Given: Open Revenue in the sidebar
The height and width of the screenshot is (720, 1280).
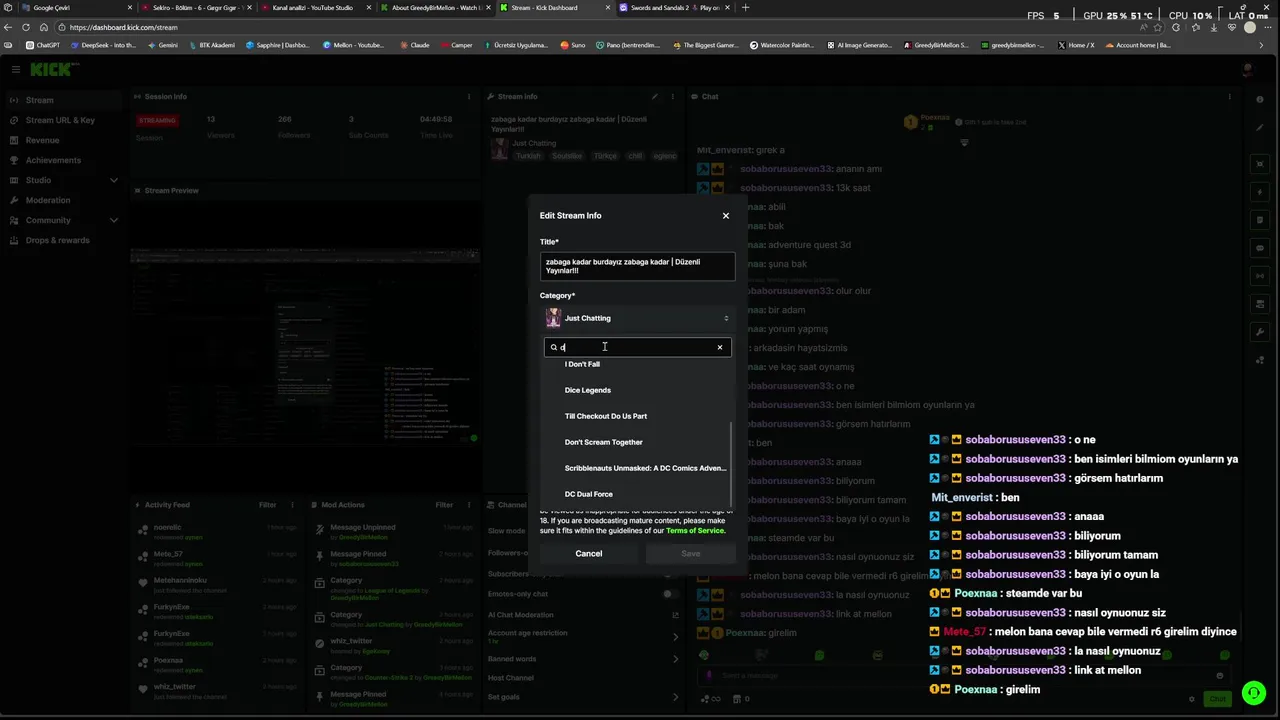Looking at the screenshot, I should tap(62, 140).
